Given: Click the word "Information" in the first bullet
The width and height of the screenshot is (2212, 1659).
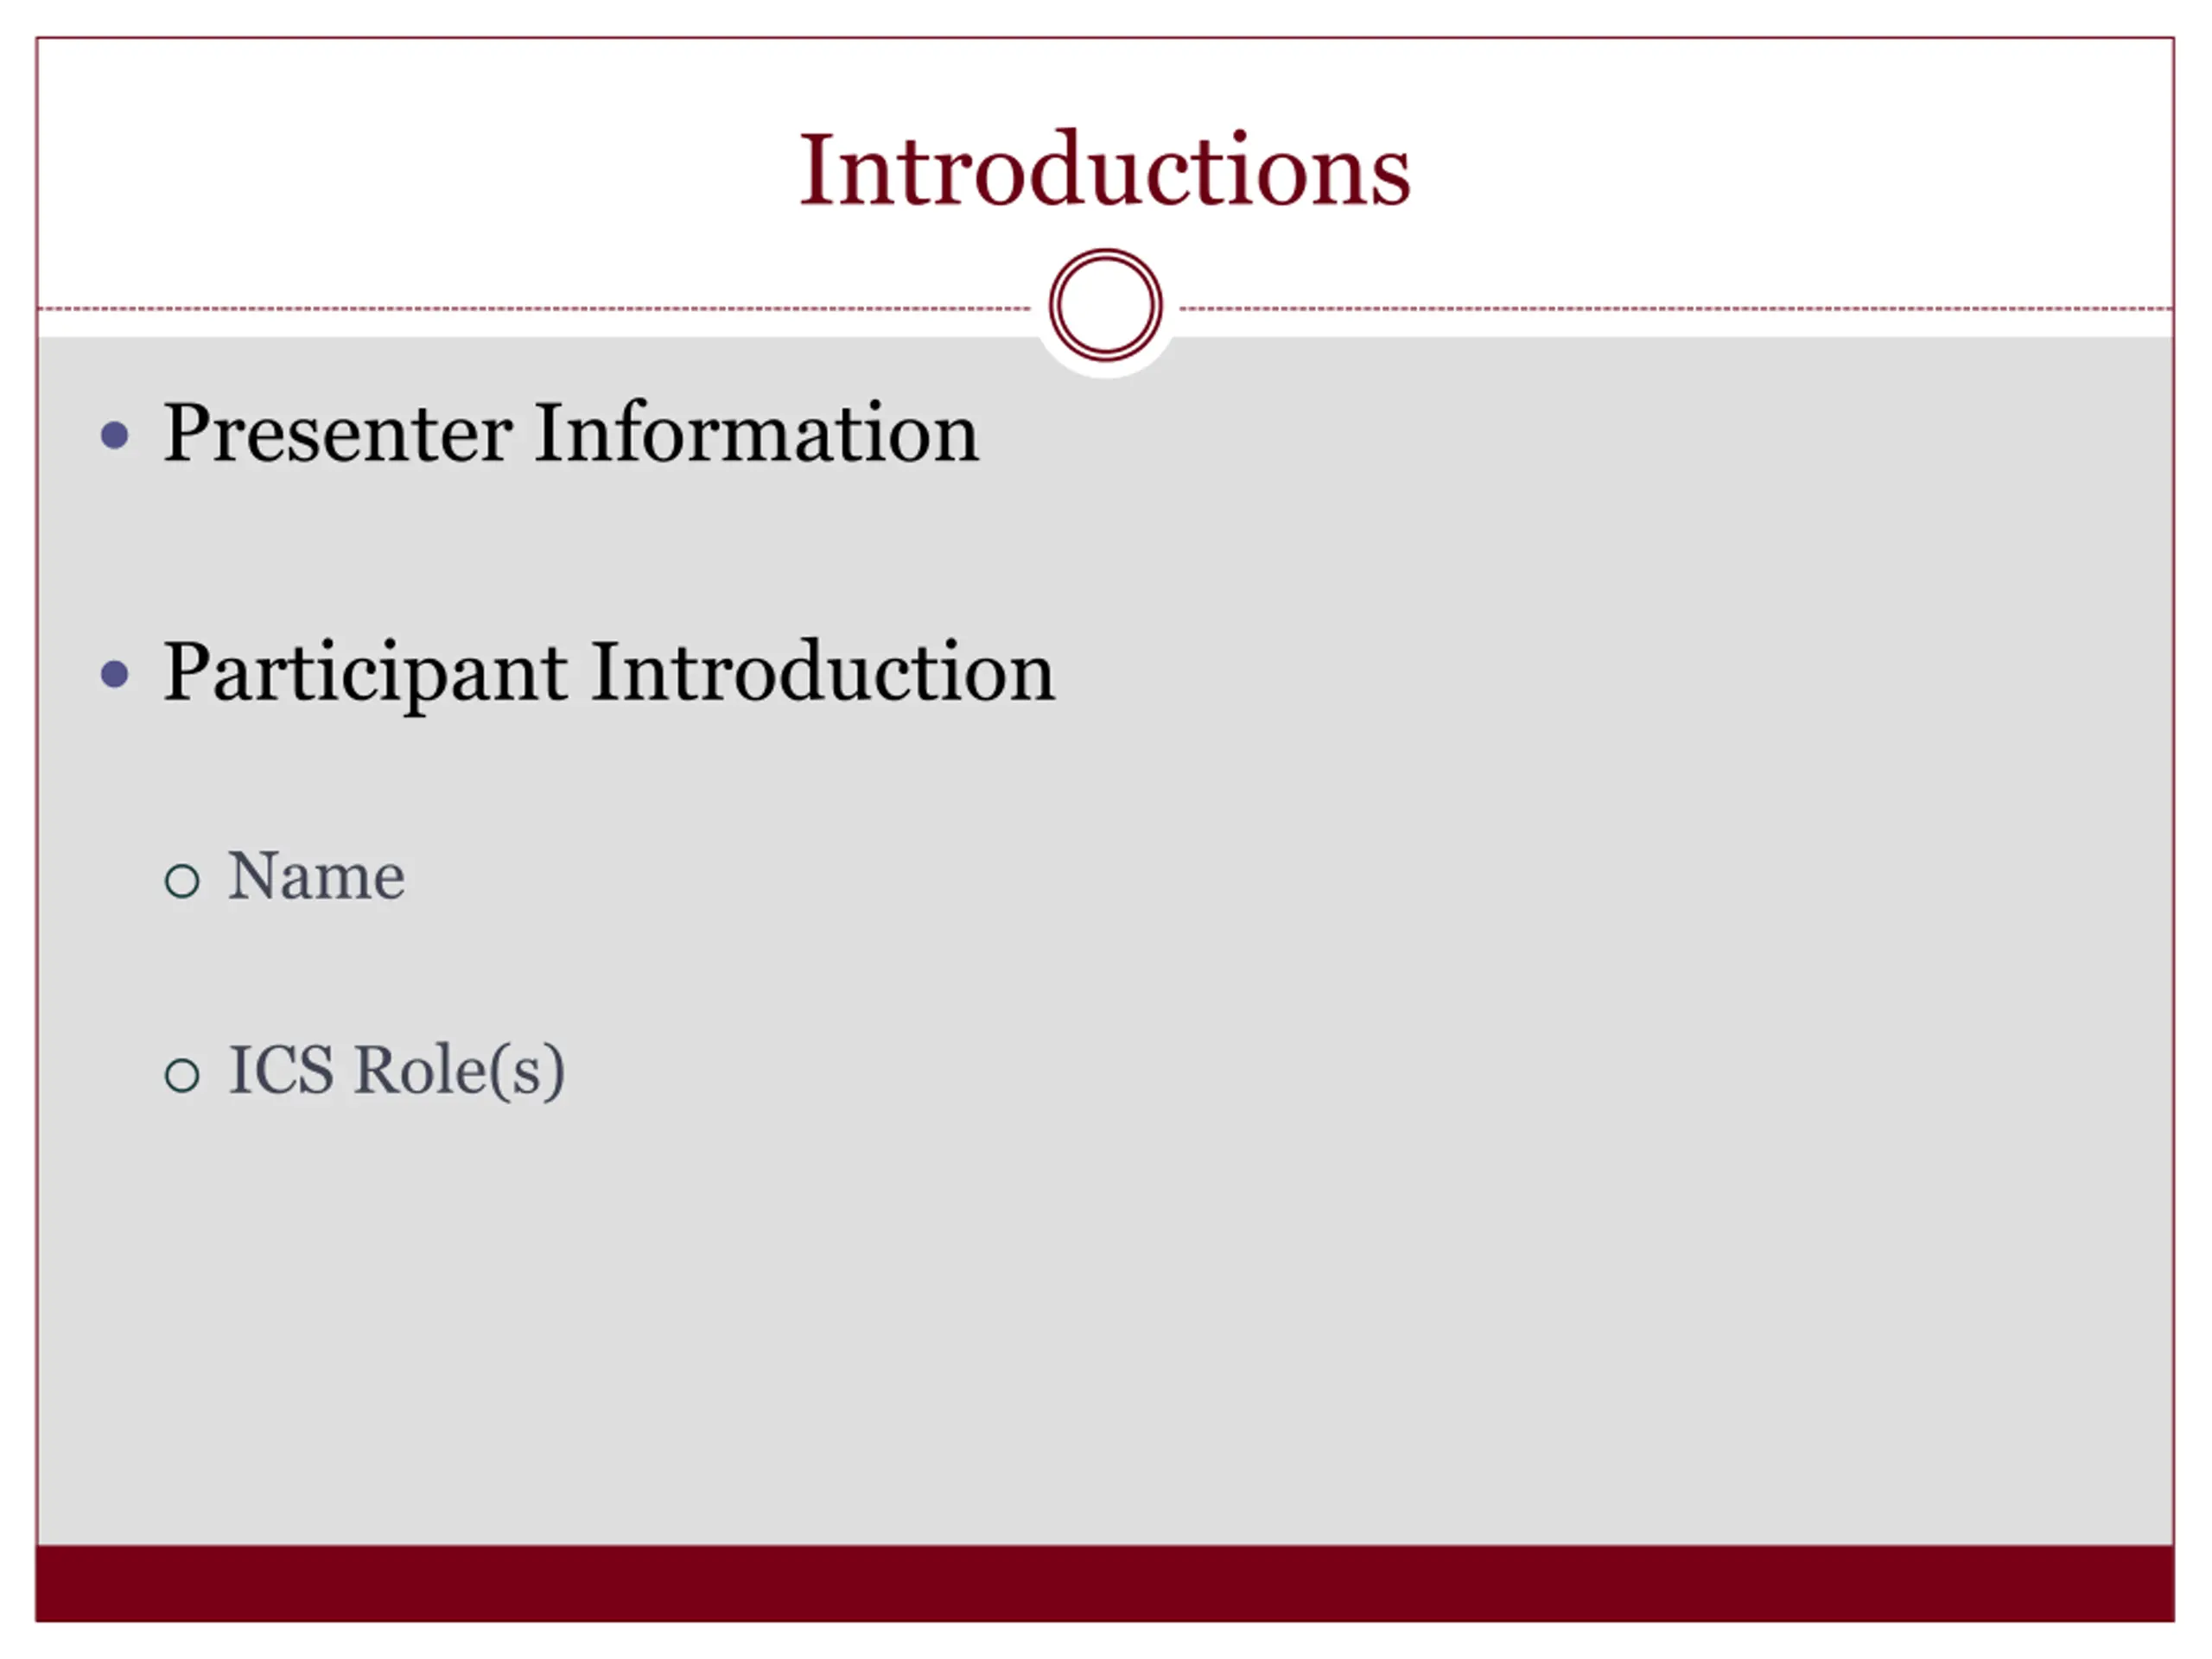Looking at the screenshot, I should tap(757, 433).
